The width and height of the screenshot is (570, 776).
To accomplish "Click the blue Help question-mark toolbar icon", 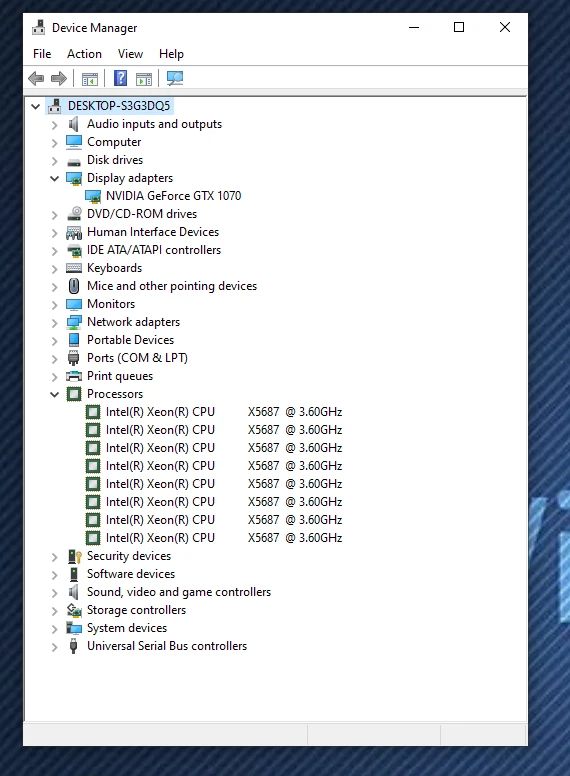I will click(120, 78).
